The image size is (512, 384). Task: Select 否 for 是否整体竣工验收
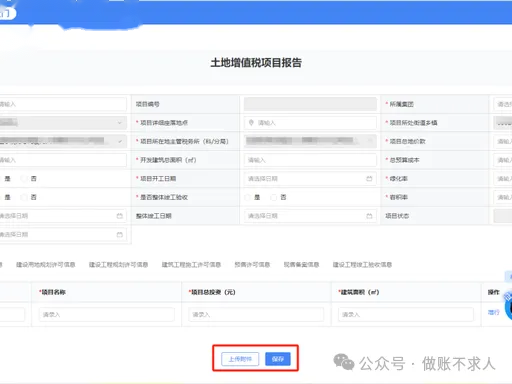click(x=274, y=197)
